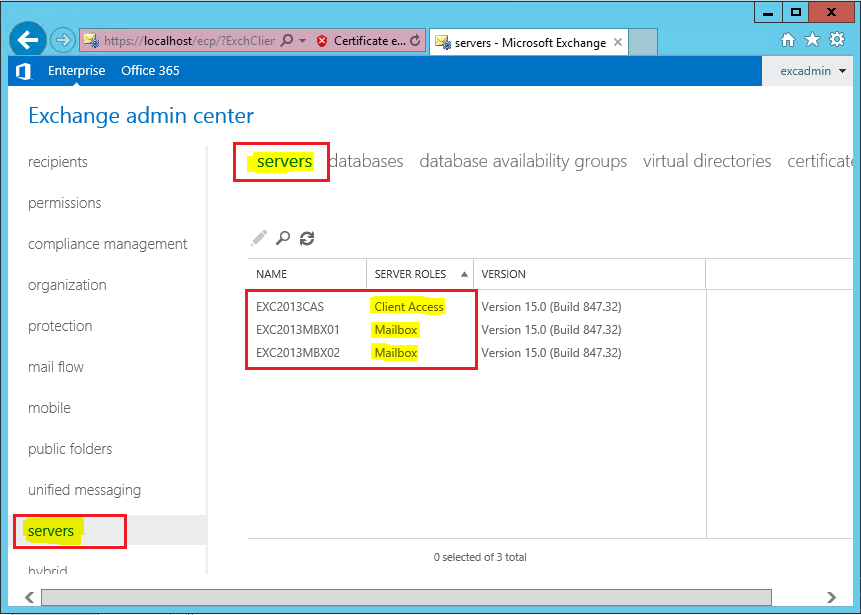Open the address bar dropdown arrow
Image resolution: width=861 pixels, height=615 pixels.
coord(302,41)
